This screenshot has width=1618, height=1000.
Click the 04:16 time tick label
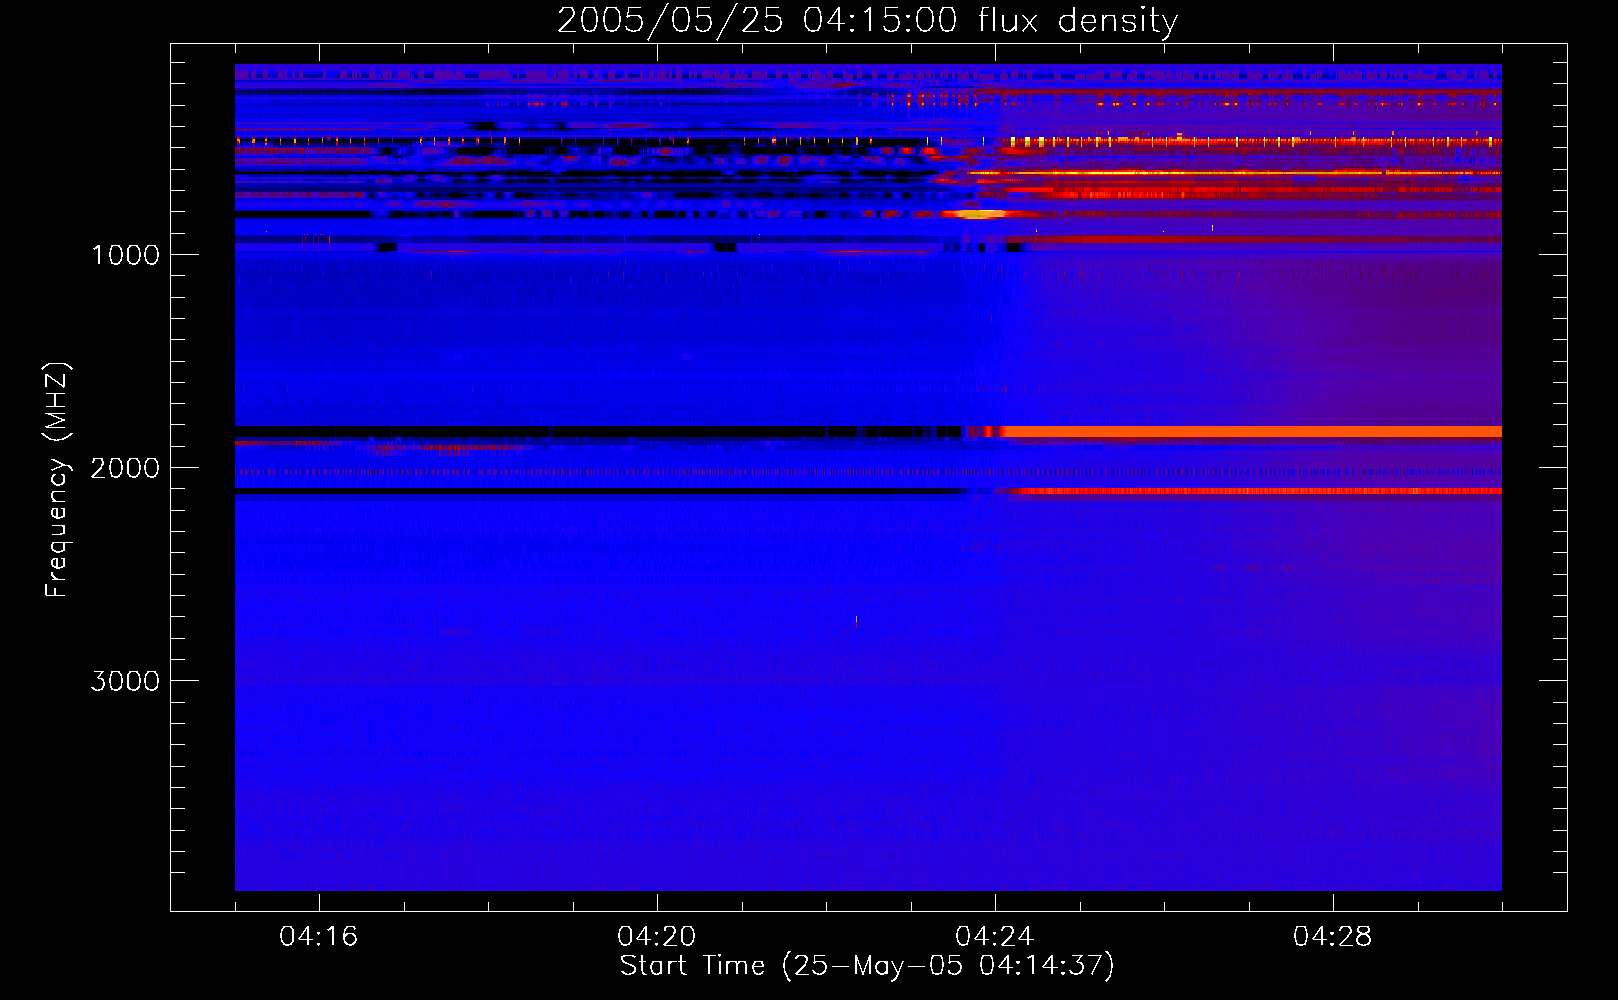319,936
